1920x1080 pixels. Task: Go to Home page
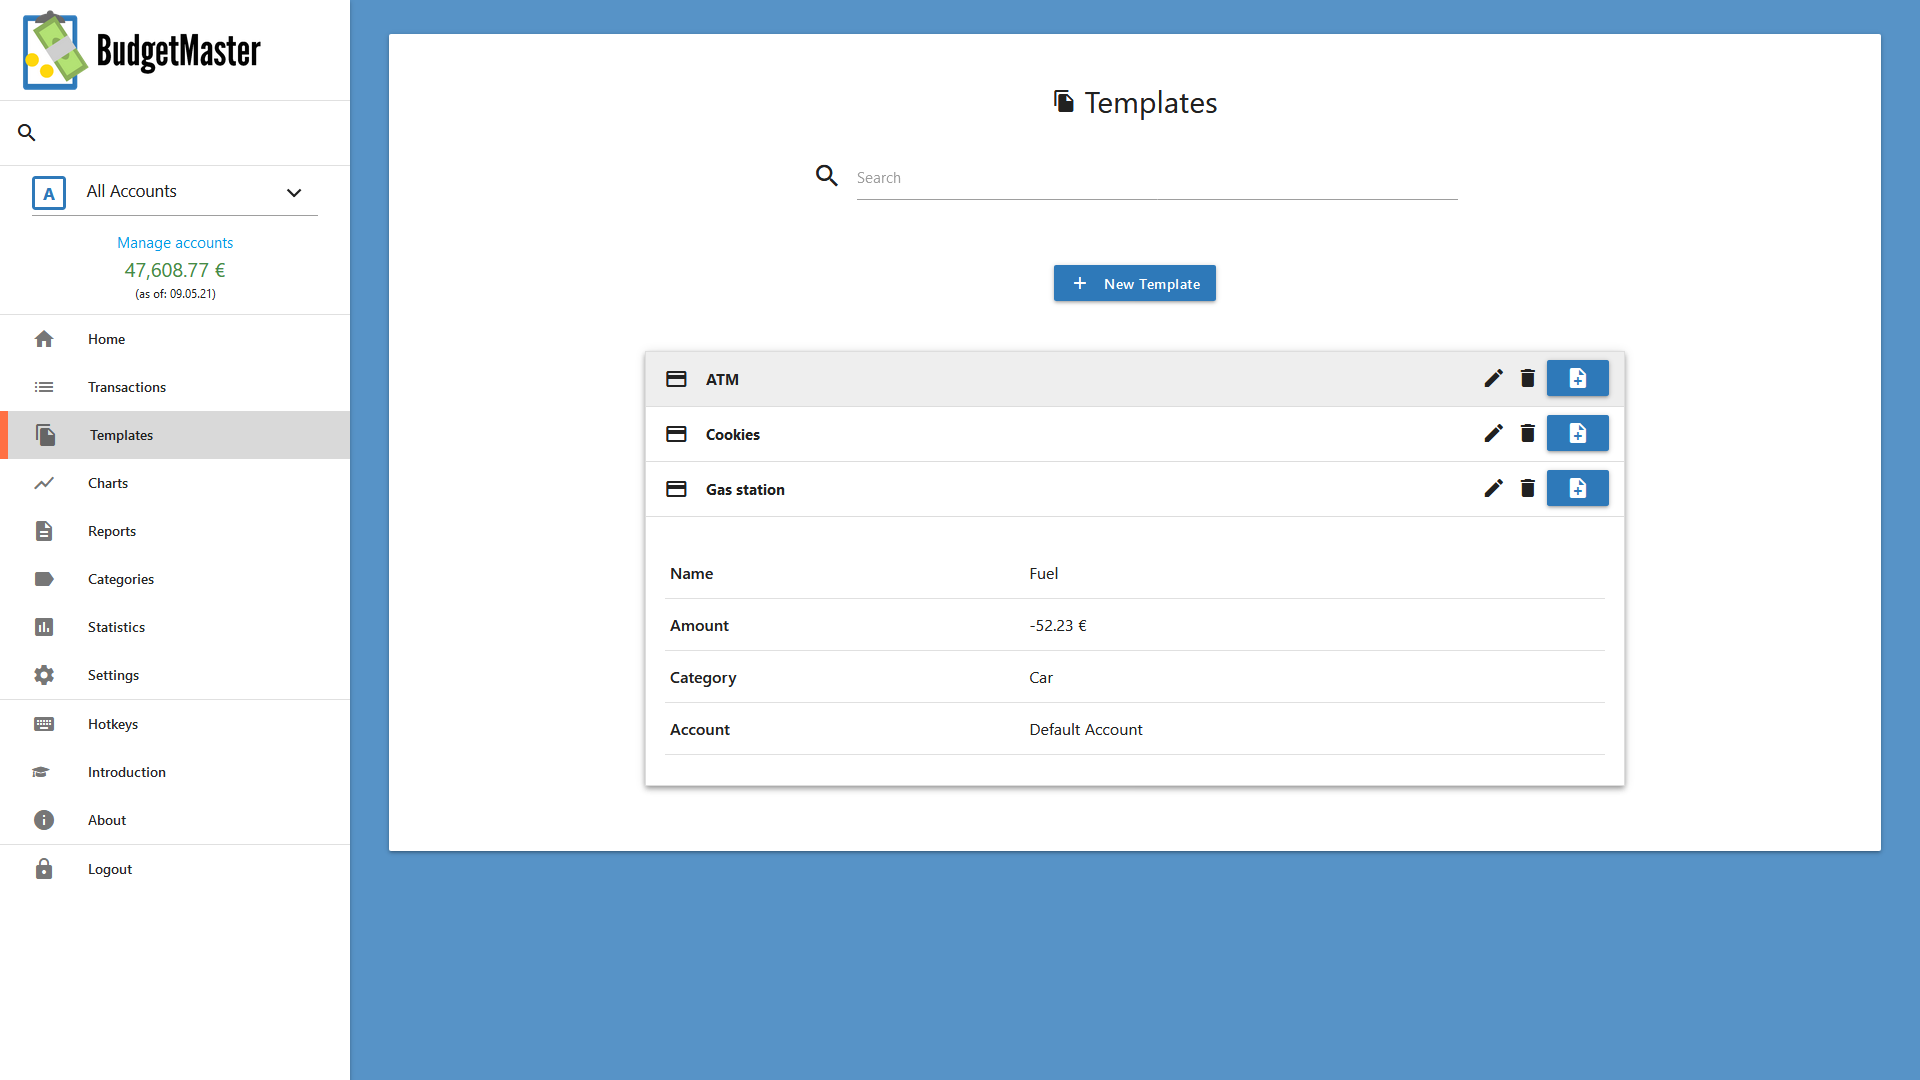tap(106, 339)
